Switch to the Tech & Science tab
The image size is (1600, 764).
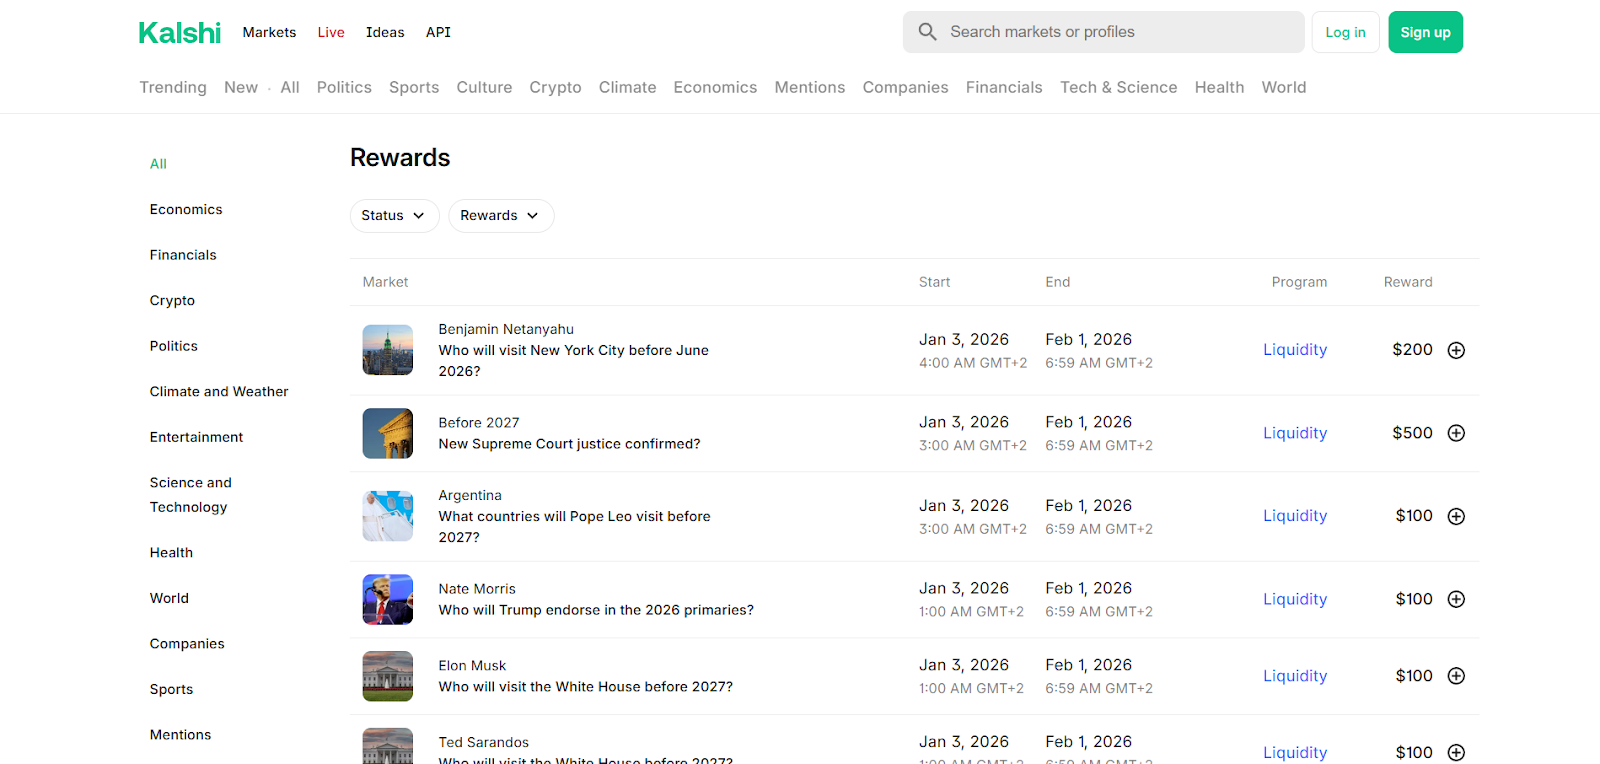tap(1118, 87)
